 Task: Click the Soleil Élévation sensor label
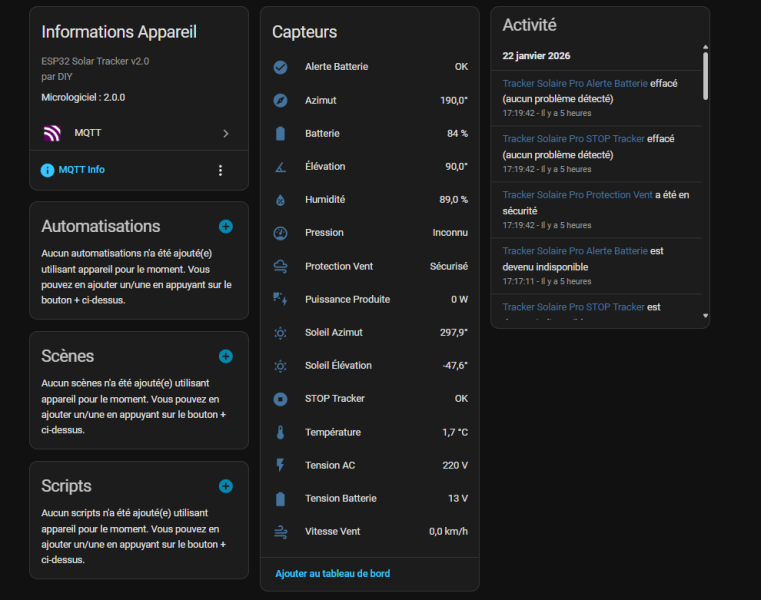tap(338, 366)
